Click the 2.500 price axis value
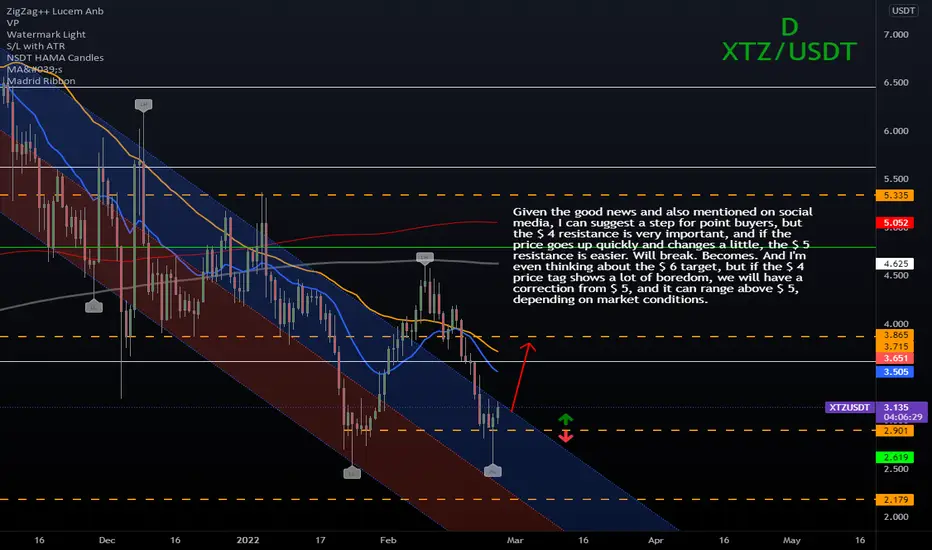The width and height of the screenshot is (932, 550). 896,469
